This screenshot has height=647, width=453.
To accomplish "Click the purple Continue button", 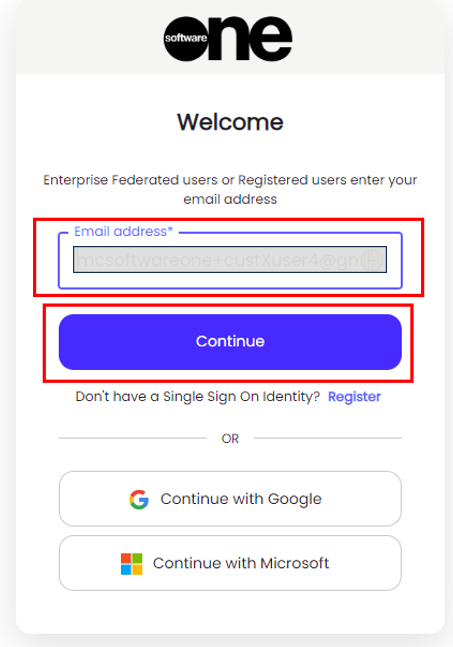I will (230, 342).
